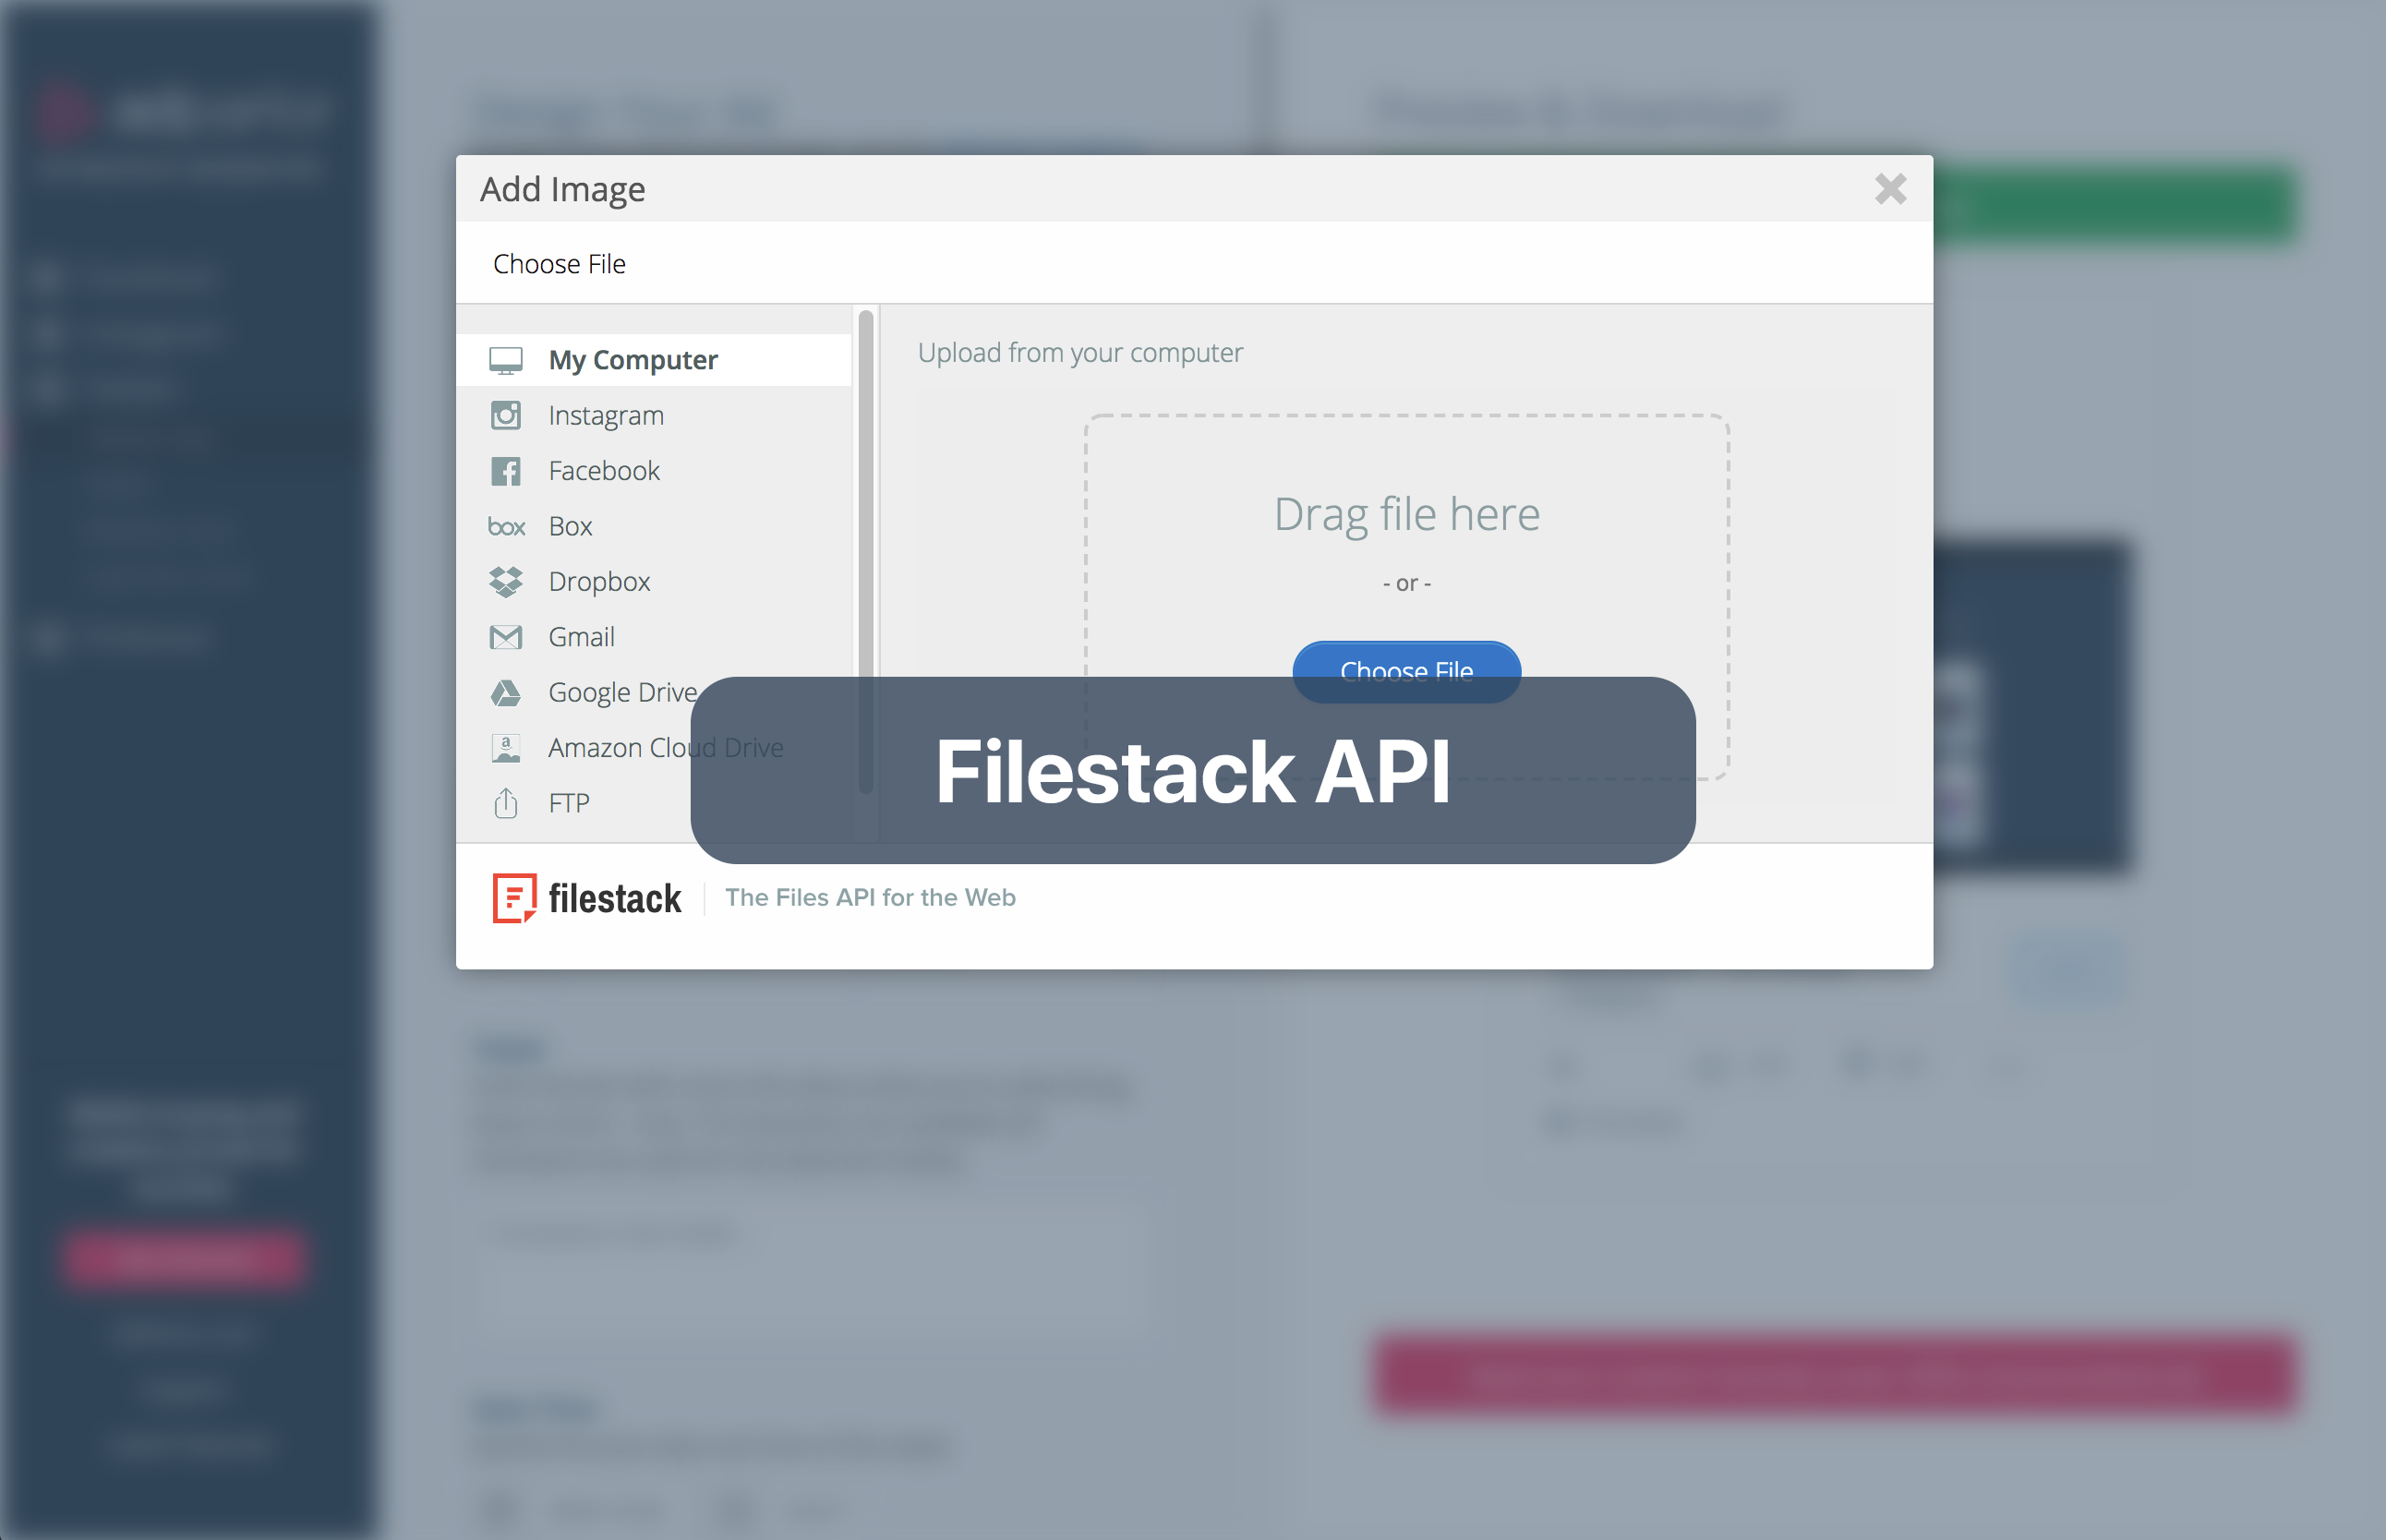Select FTP from the source list
Image resolution: width=2386 pixels, height=1540 pixels.
tap(568, 802)
